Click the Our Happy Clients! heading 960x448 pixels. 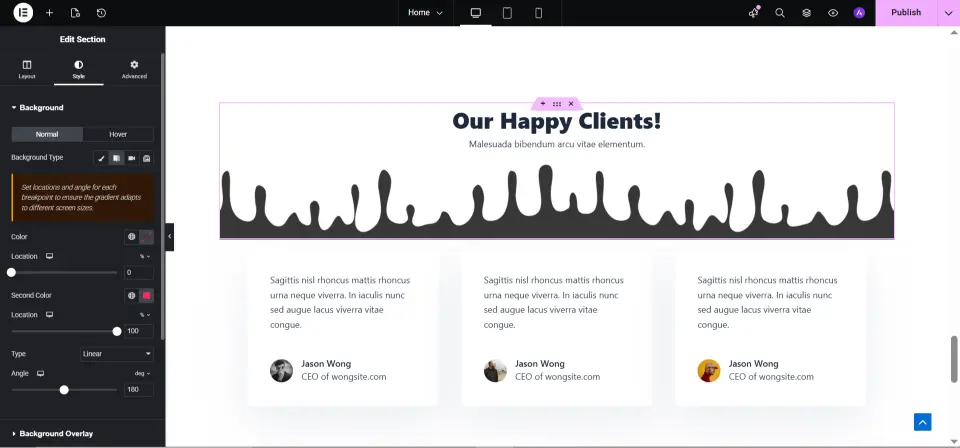[557, 121]
